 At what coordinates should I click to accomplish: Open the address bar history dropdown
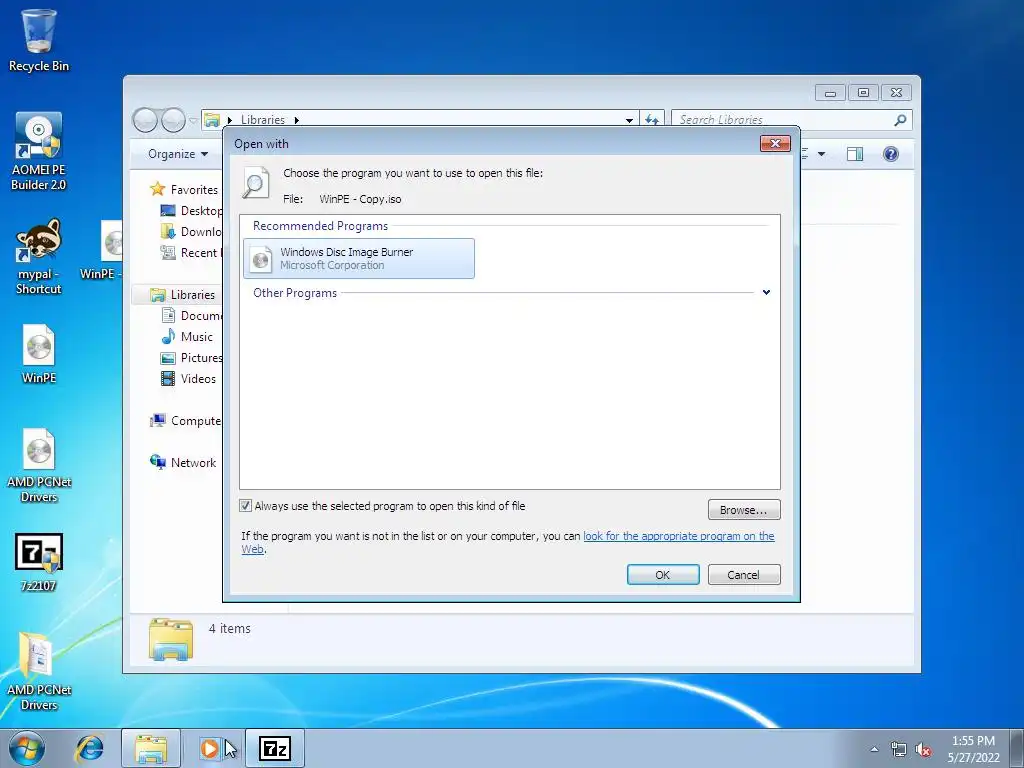(629, 120)
